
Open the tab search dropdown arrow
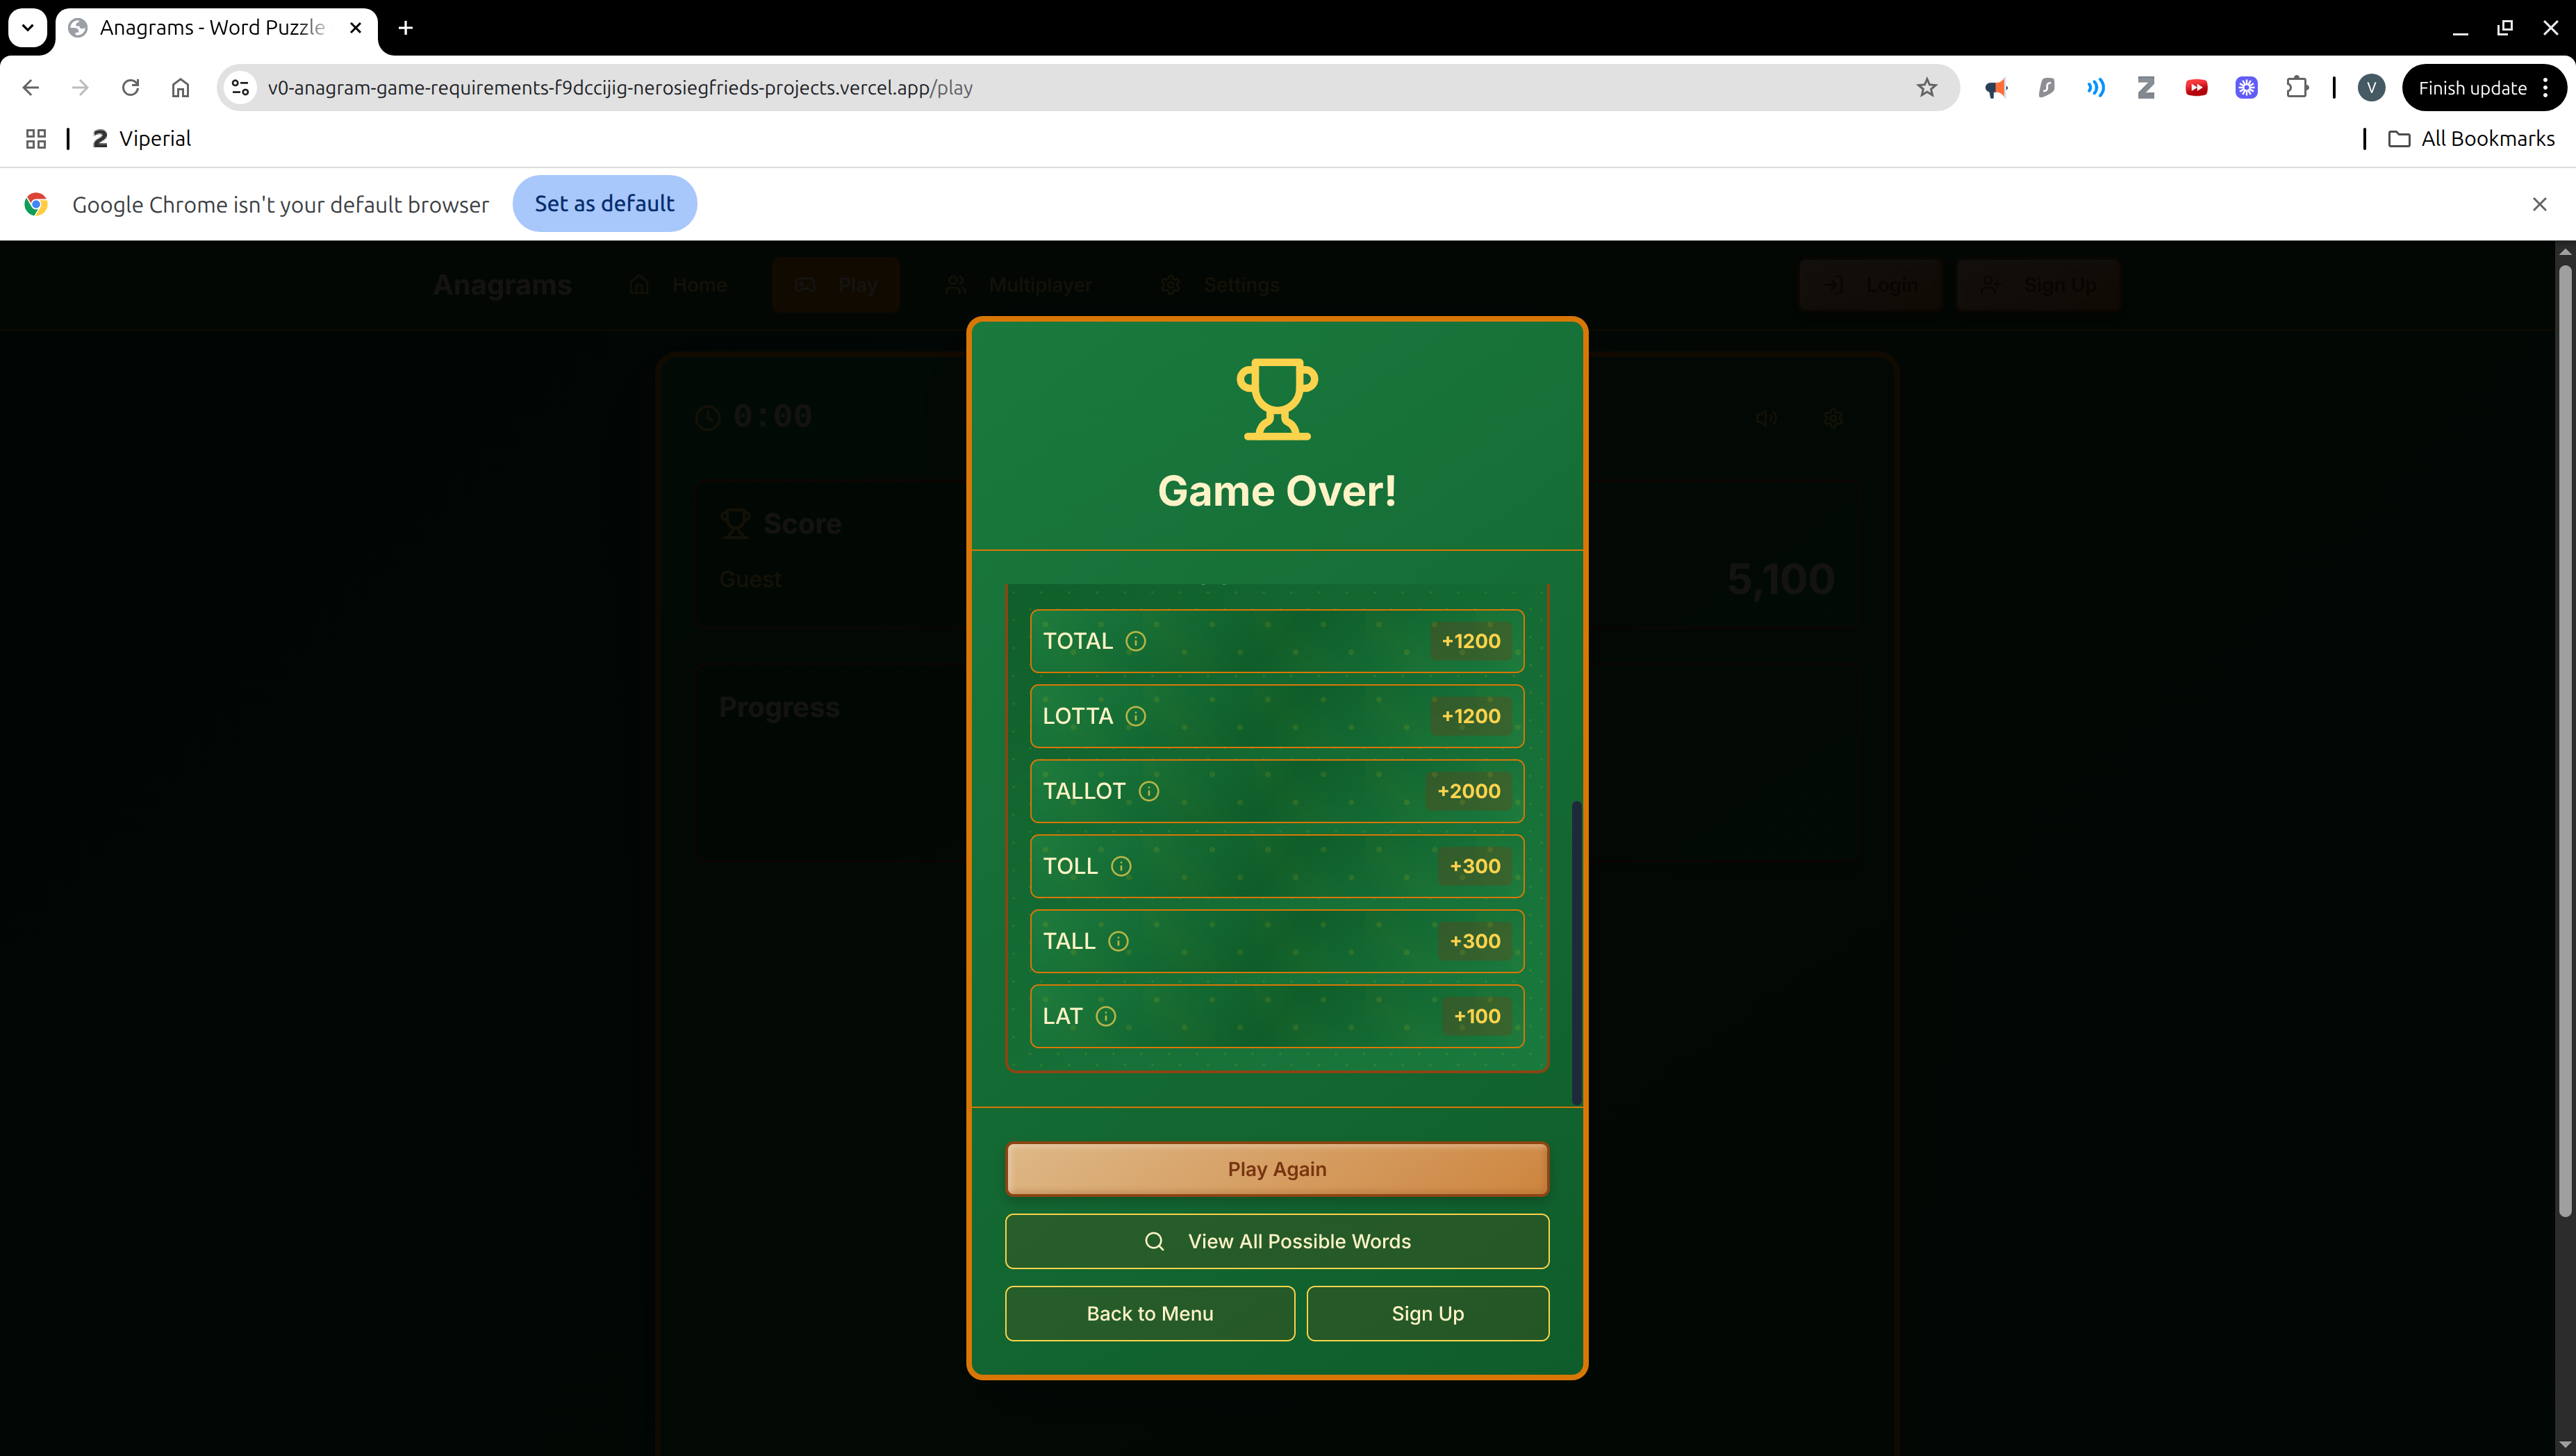click(x=27, y=28)
